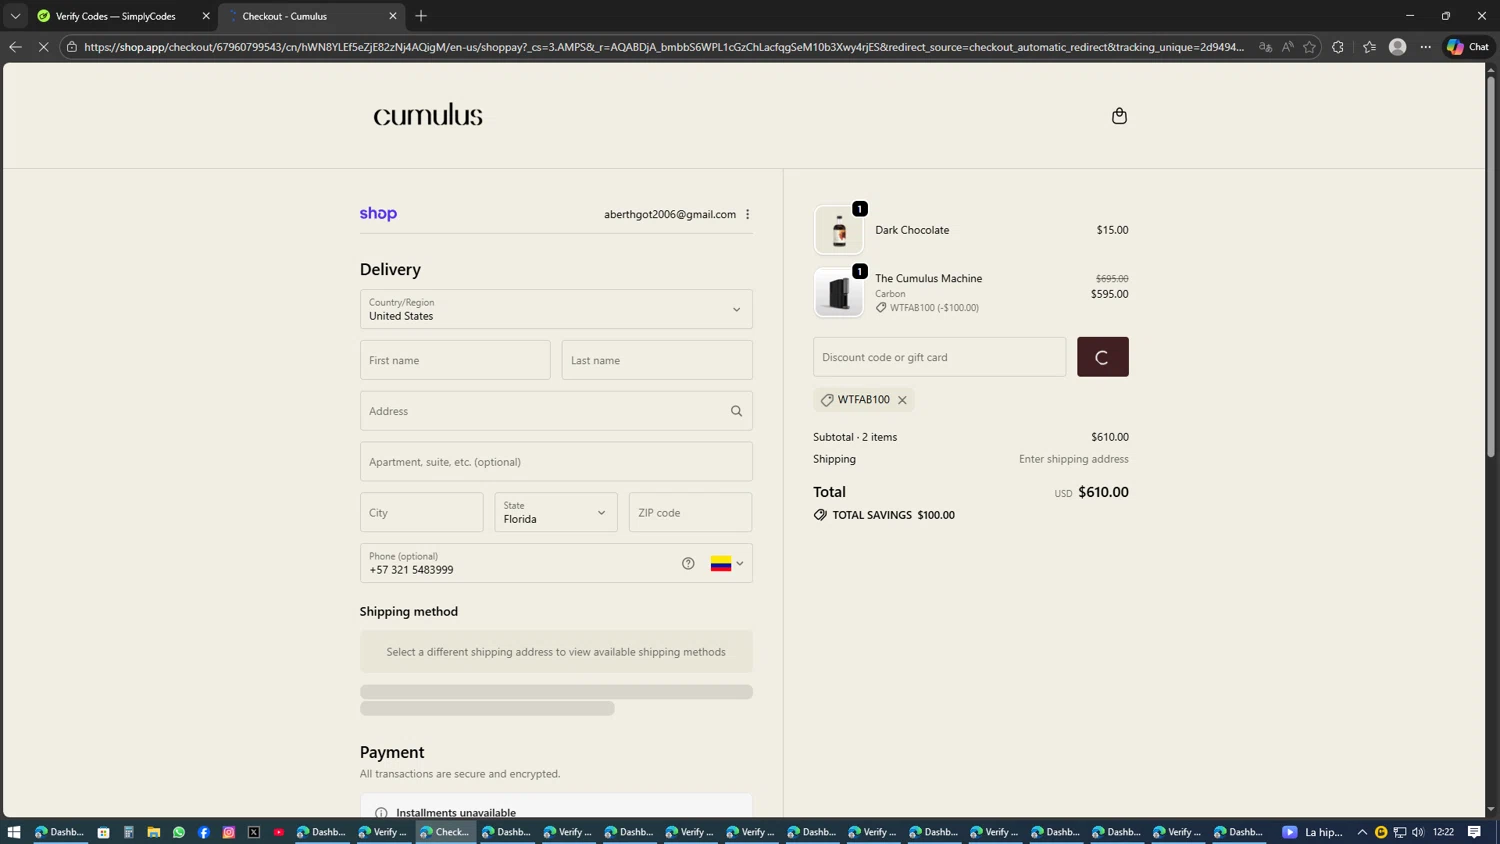Screen dimensions: 1500x844
Task: Click the Cumulus Machine product thumbnail
Action: 838,293
